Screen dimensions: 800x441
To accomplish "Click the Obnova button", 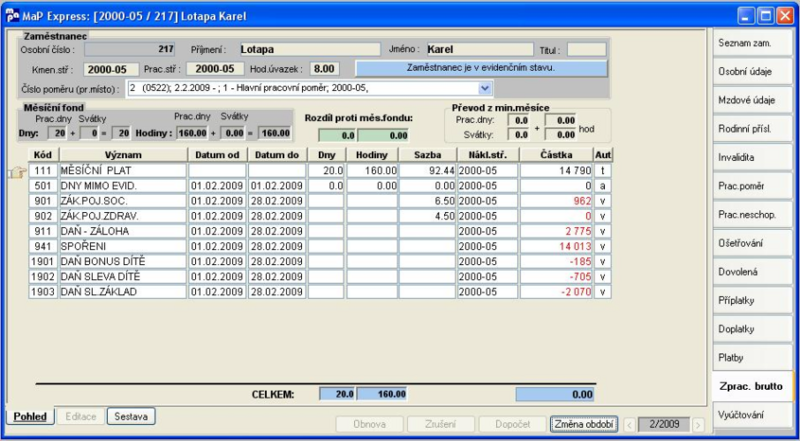I will click(x=369, y=424).
